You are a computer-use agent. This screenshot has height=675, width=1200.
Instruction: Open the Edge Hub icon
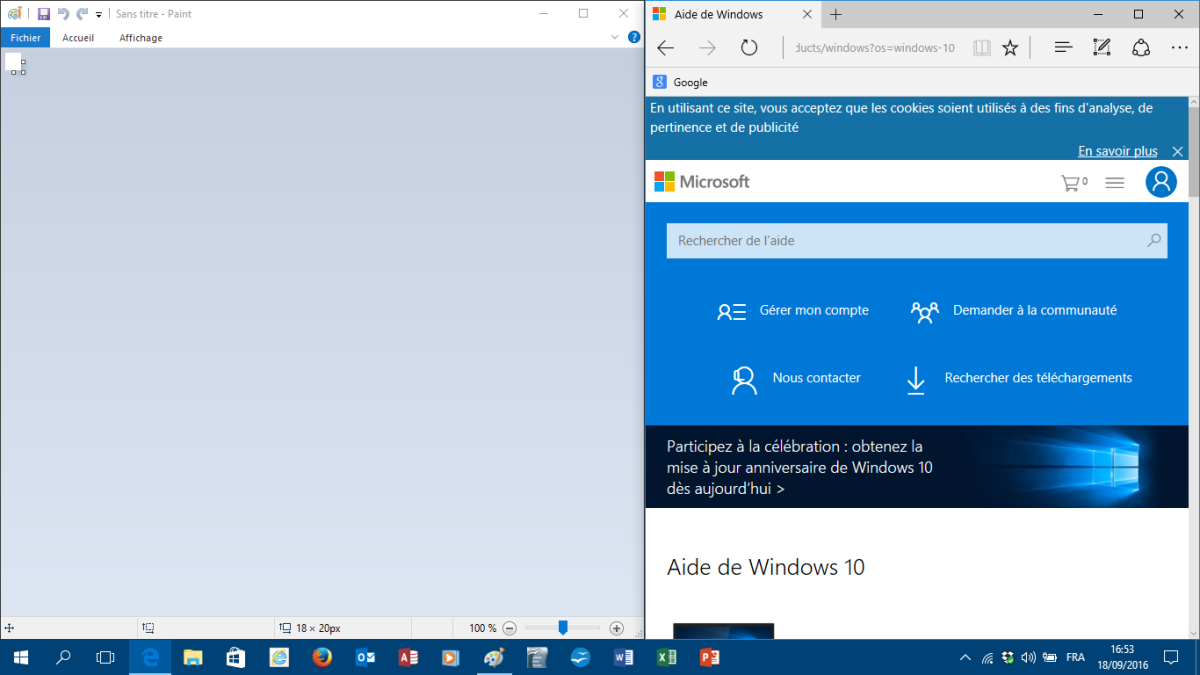click(1063, 48)
